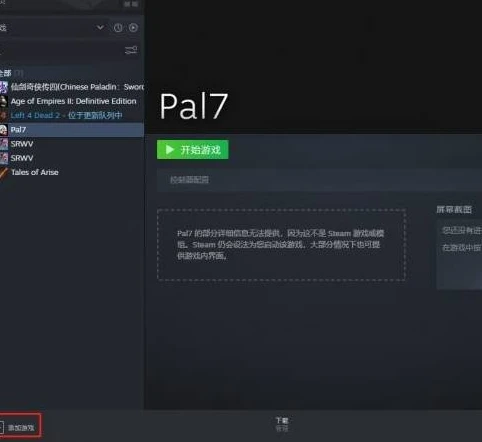Select Tales of Arise in library
Screen dimensions: 482x442
pyautogui.click(x=72, y=172)
